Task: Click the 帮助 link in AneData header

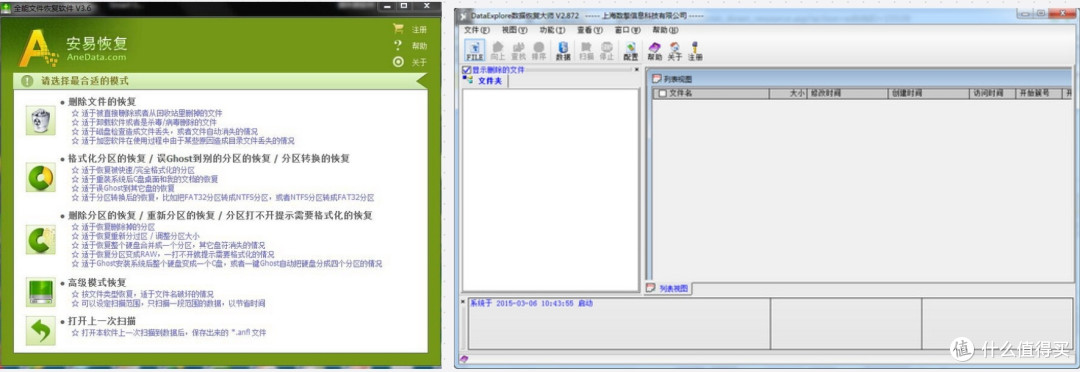Action: 419,46
